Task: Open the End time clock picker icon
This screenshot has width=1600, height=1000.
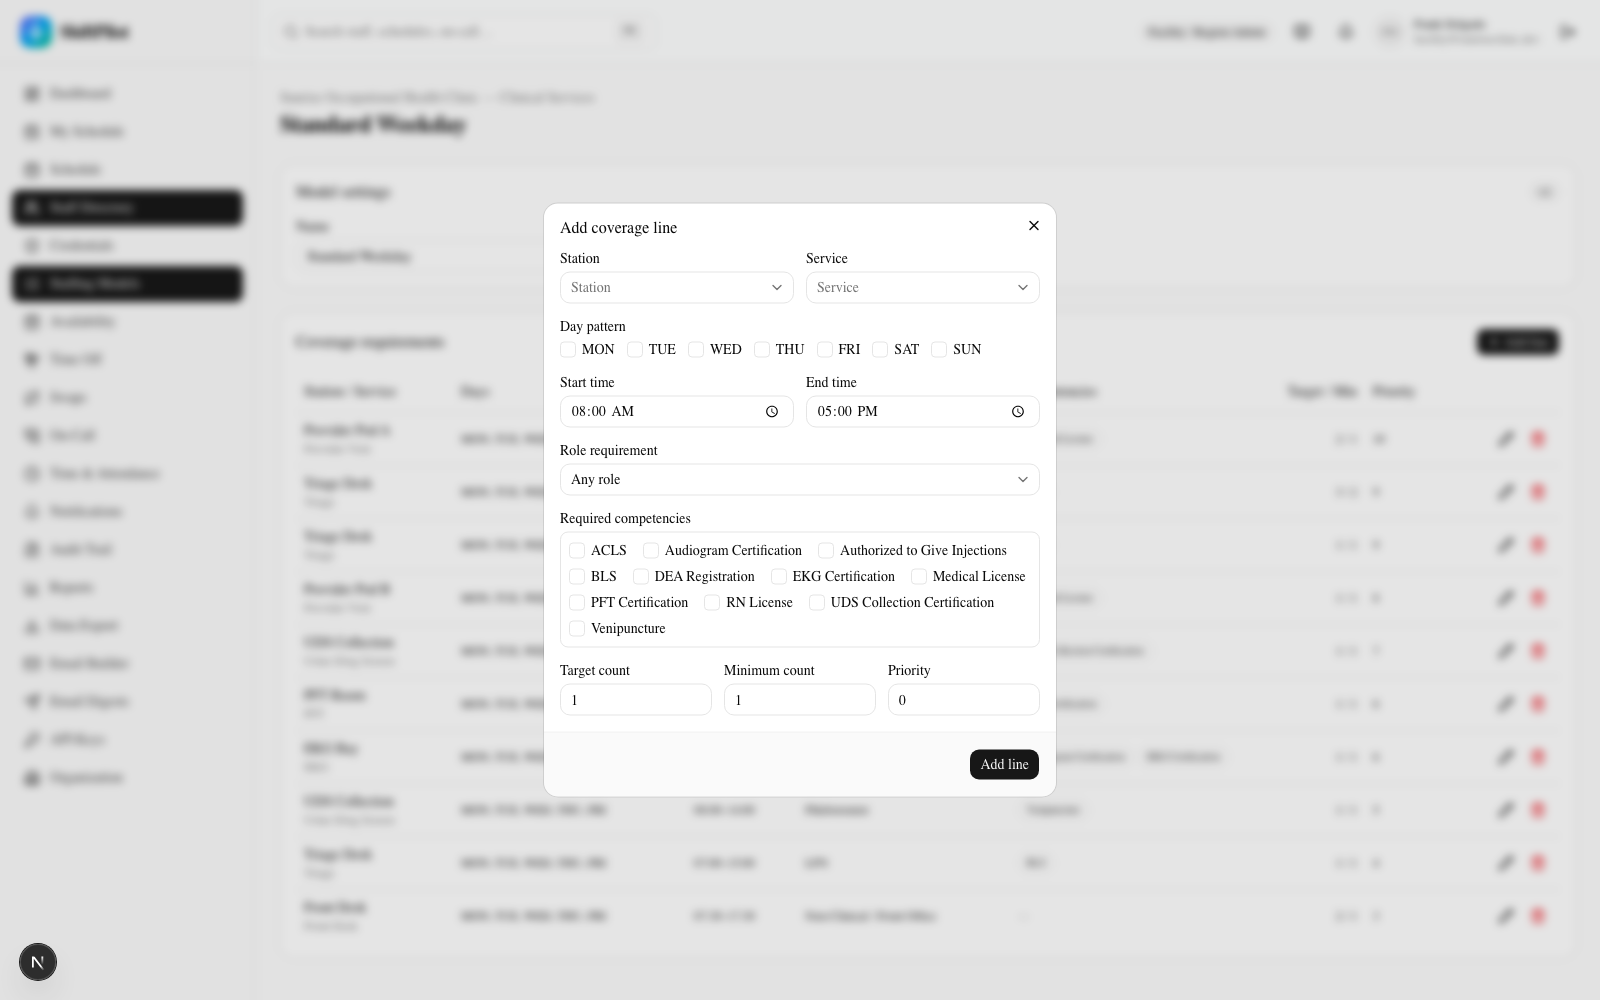Action: 1018,412
